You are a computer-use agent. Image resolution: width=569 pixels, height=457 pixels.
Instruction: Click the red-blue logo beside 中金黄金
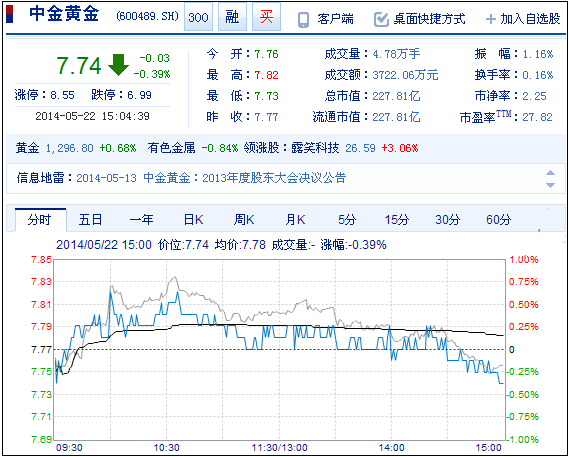pyautogui.click(x=10, y=14)
